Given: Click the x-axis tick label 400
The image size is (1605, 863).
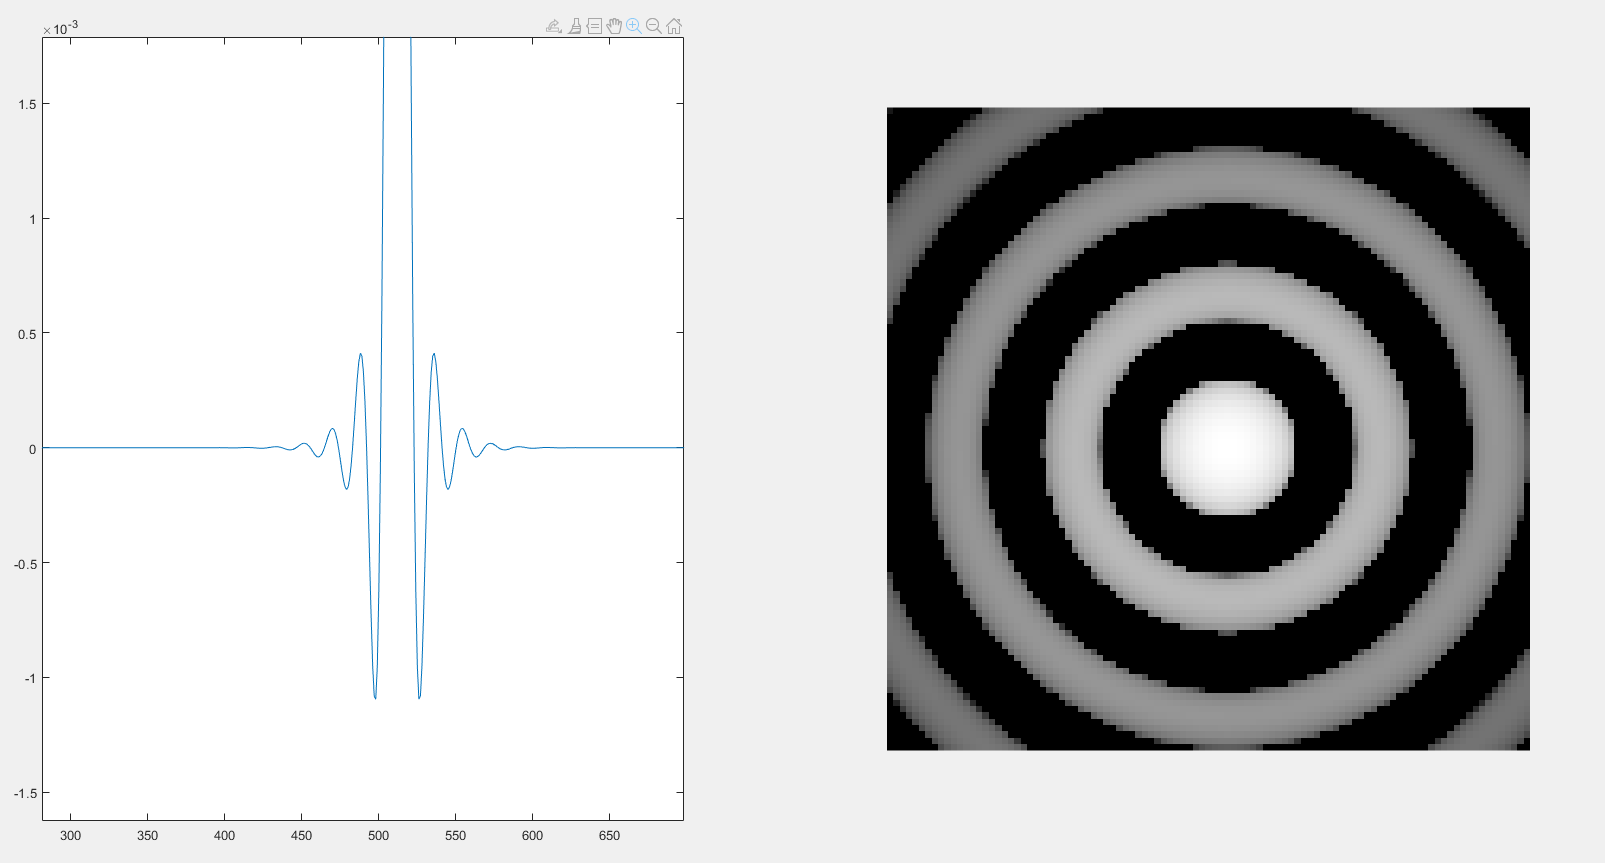Looking at the screenshot, I should coord(225,836).
